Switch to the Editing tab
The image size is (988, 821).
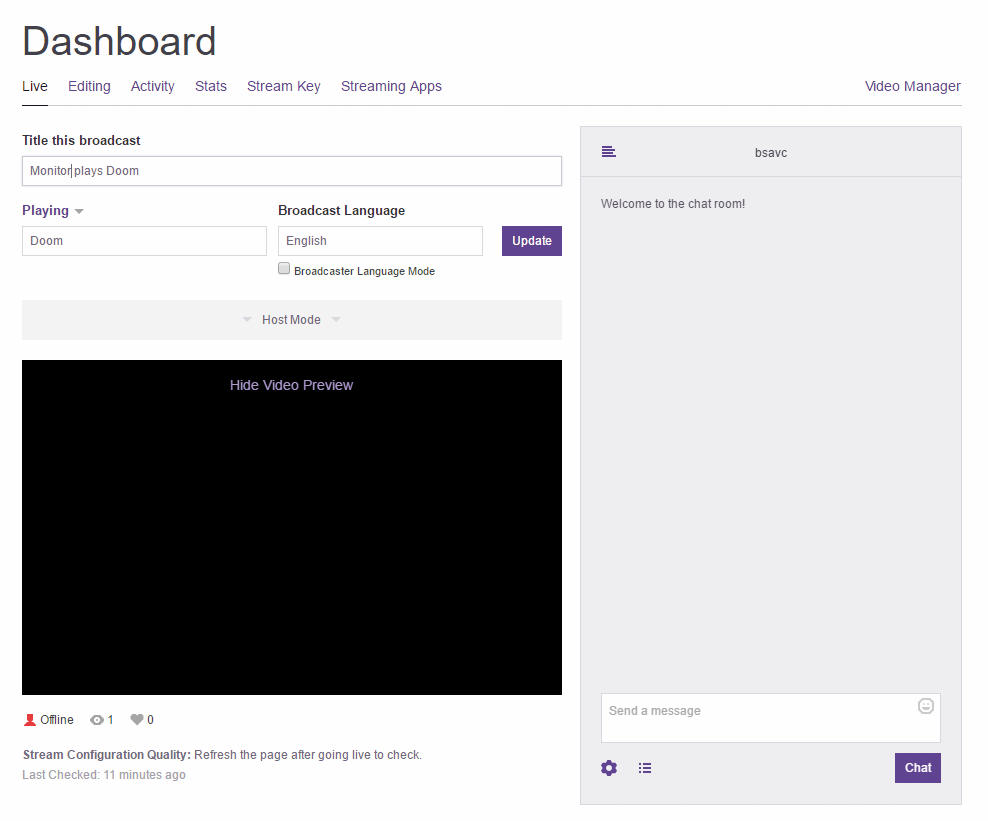pyautogui.click(x=89, y=86)
